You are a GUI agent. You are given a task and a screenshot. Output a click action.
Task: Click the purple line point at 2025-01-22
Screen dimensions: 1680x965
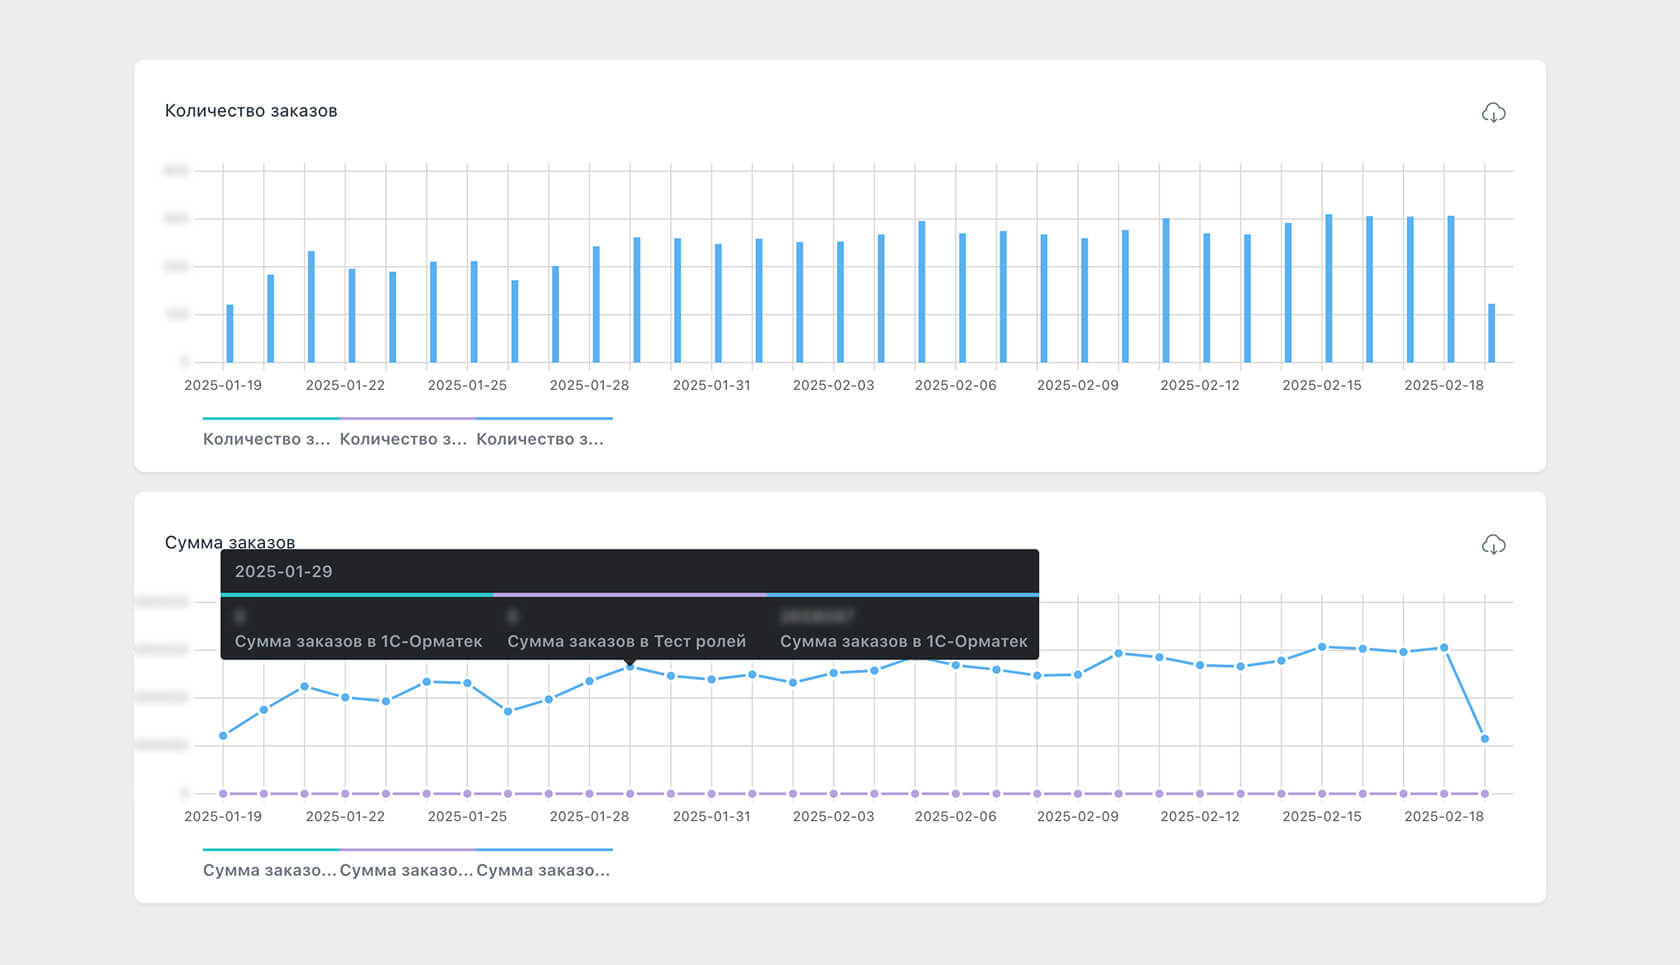pos(345,794)
